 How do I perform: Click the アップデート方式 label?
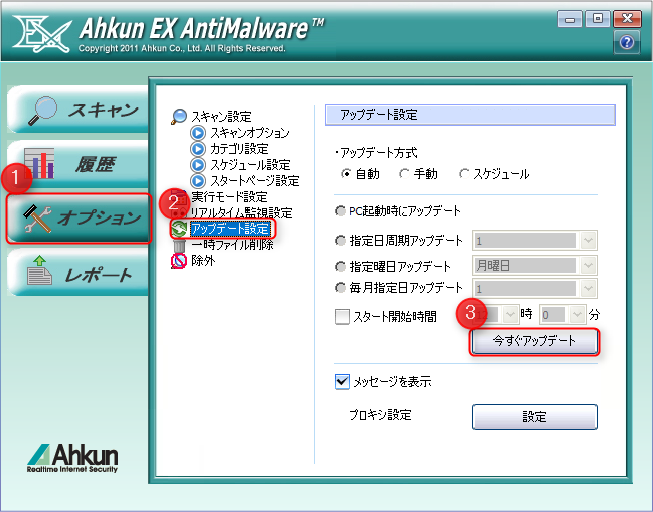tap(379, 153)
